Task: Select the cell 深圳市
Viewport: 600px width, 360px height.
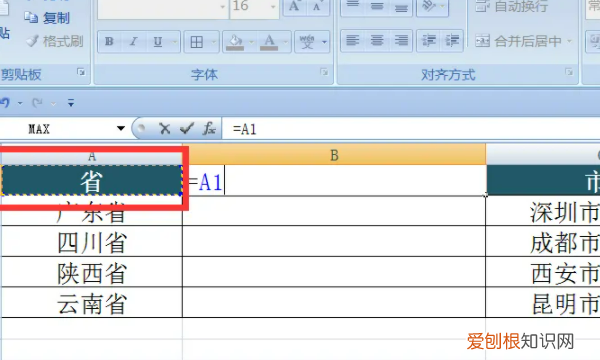Action: point(543,212)
